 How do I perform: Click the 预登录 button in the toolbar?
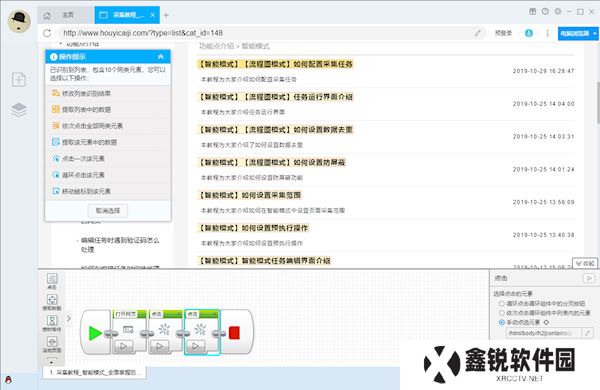(503, 33)
